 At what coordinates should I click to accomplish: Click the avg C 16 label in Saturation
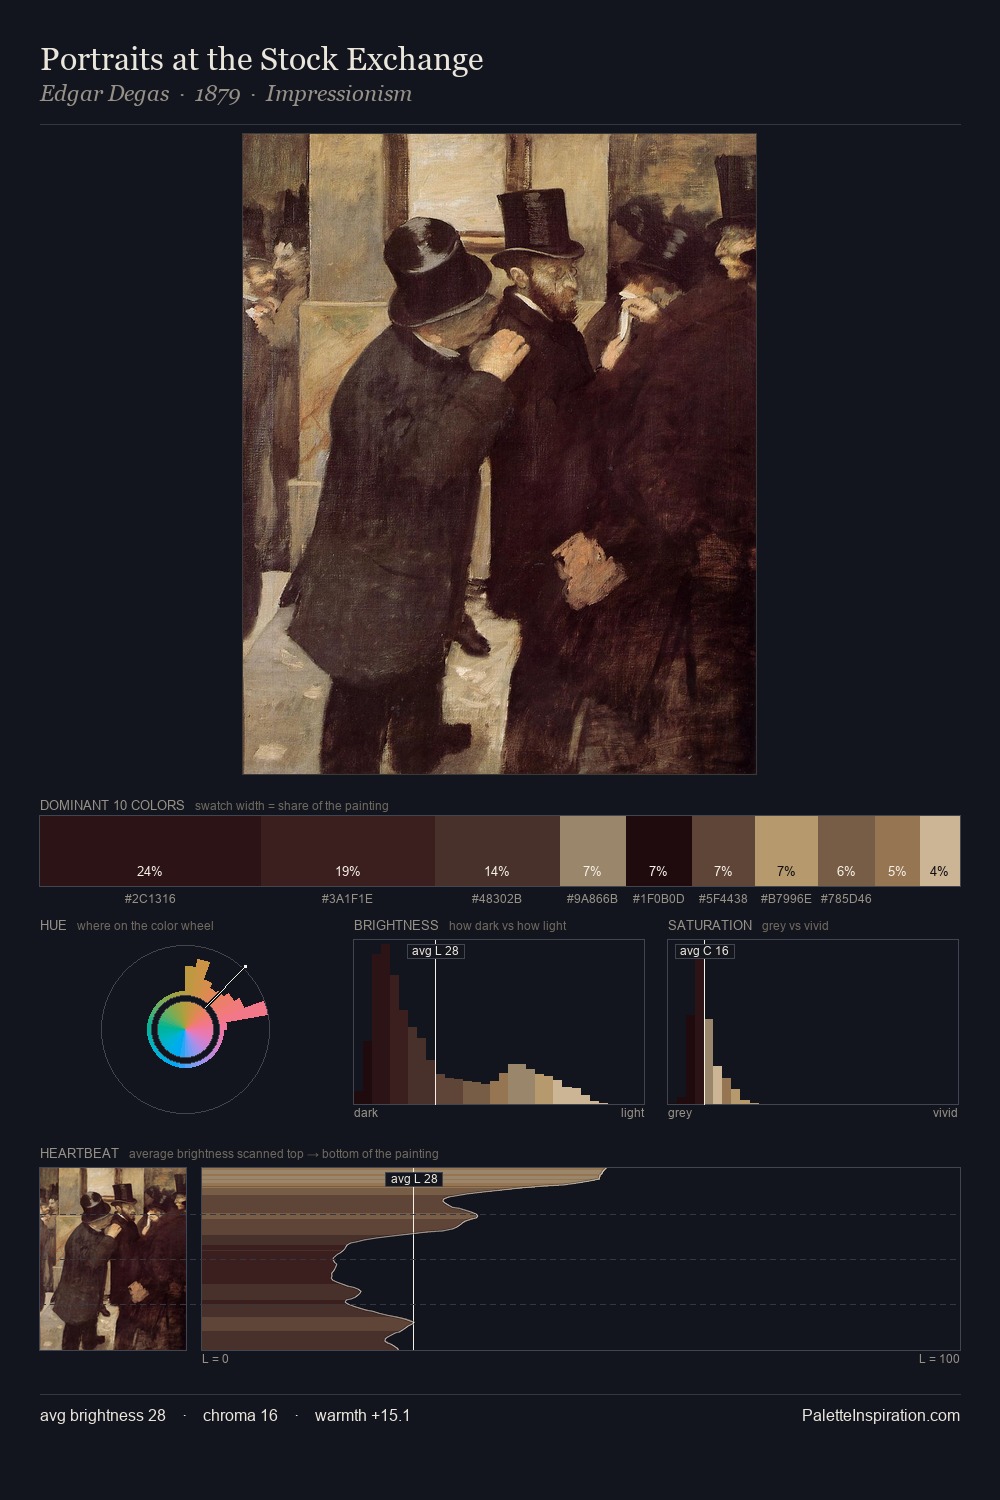[x=704, y=951]
